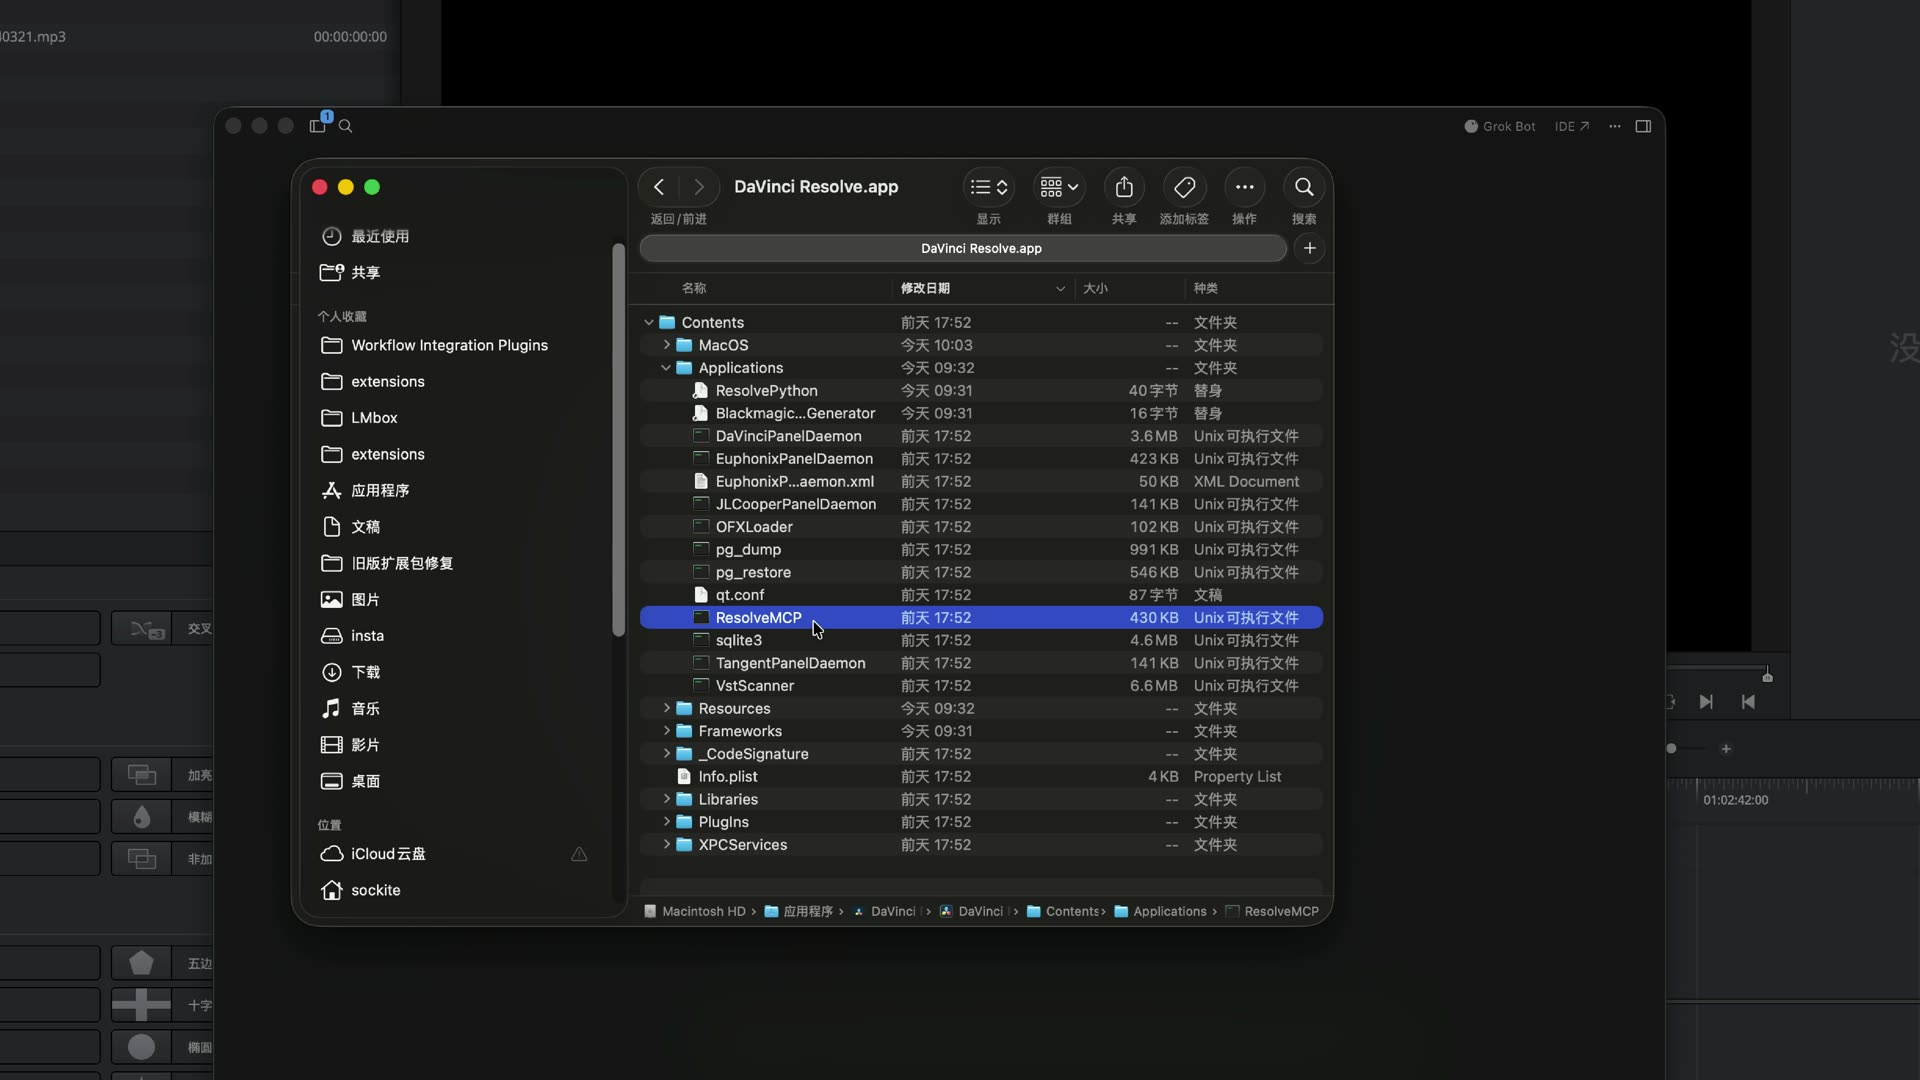Select the DaVinci Resolve.app tab
The height and width of the screenshot is (1080, 1920).
pos(963,248)
